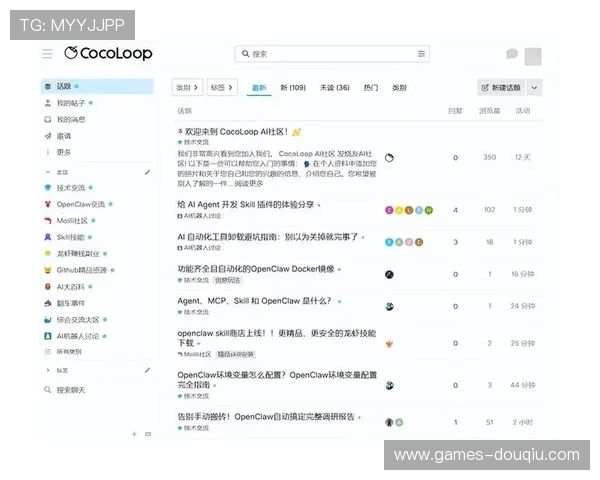Screen dimensions: 600x480
Task: Open topic 告别手动搬砖 OpenClaw自动搞定完整调研报告
Action: tap(266, 416)
